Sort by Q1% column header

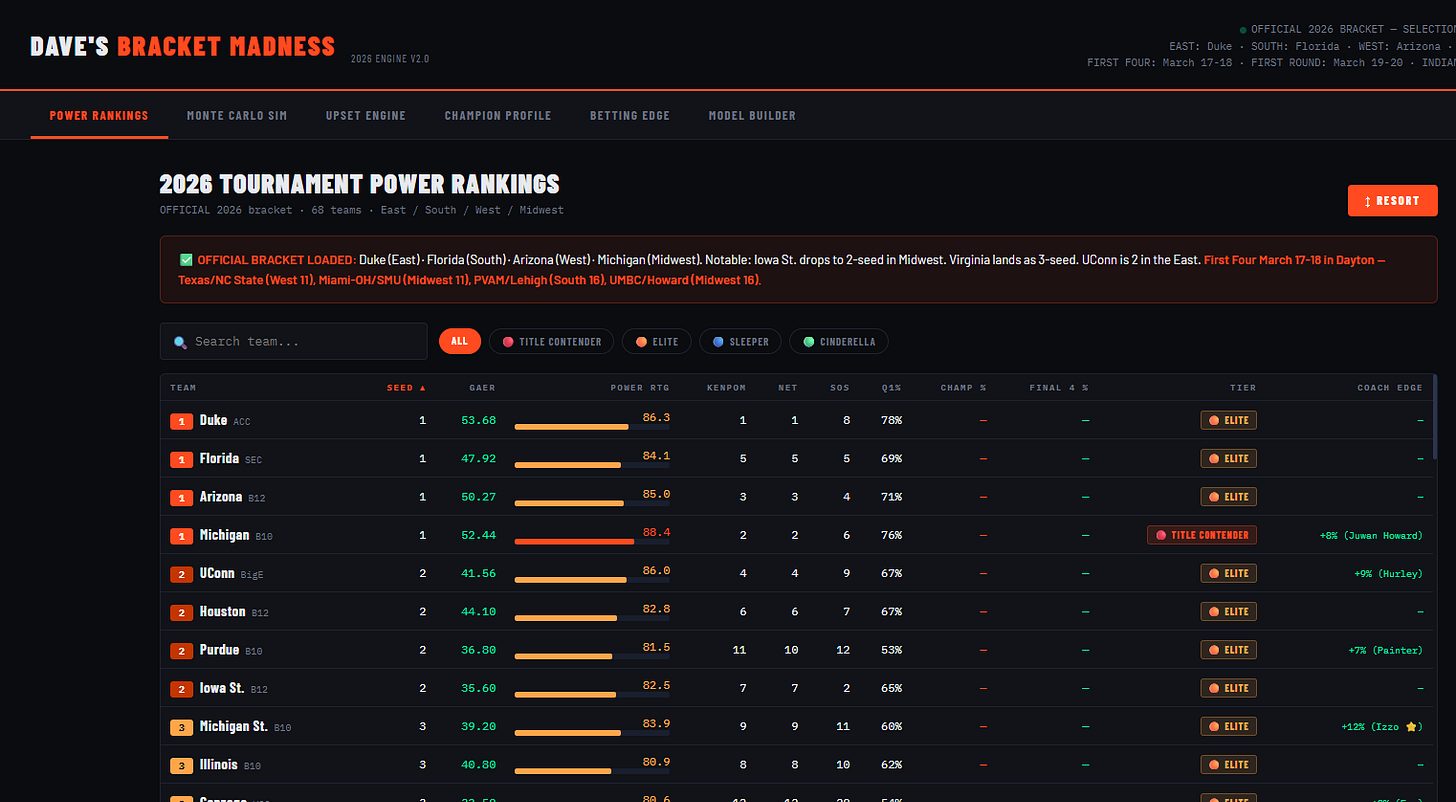(892, 388)
